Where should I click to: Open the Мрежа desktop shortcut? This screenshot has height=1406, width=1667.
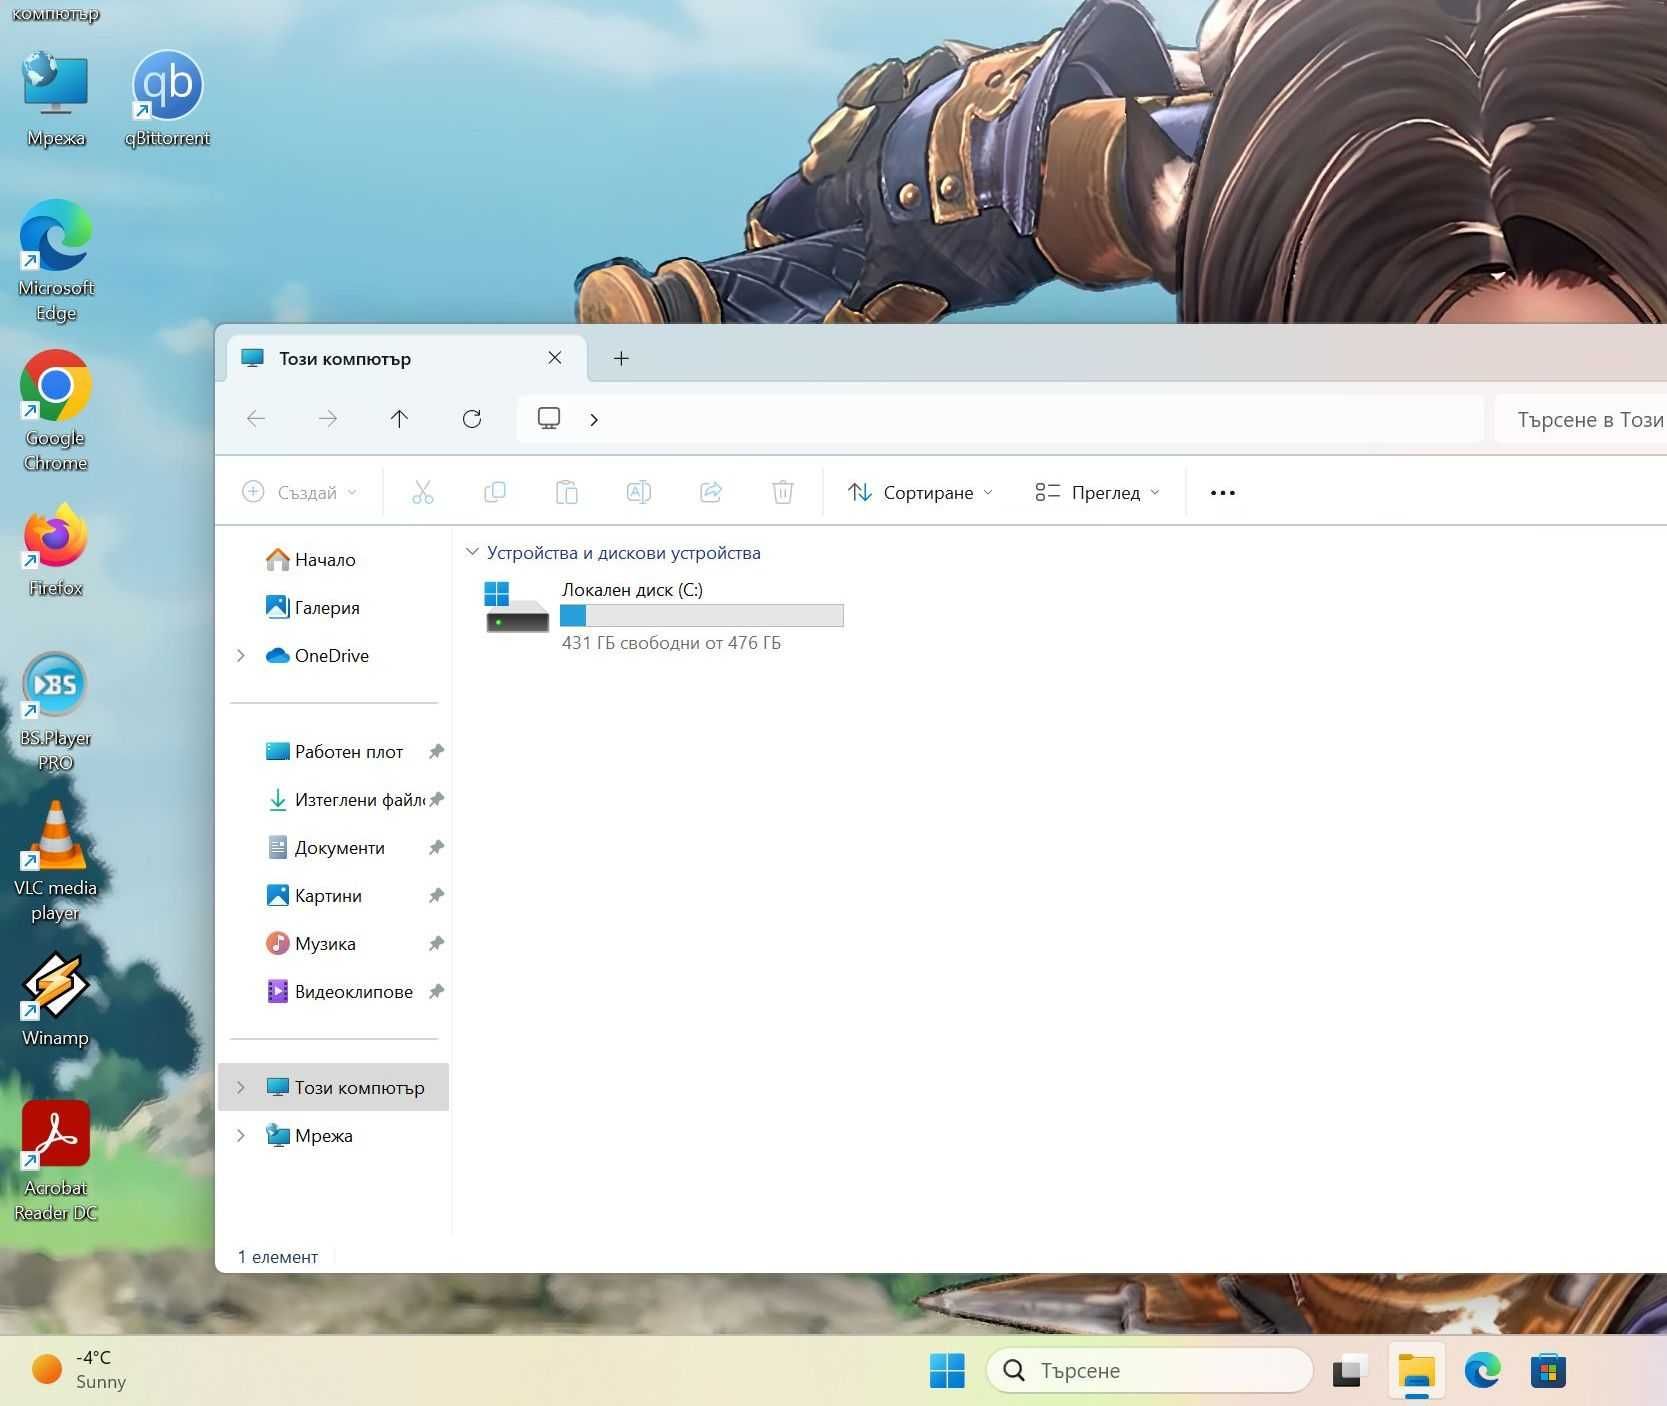[56, 101]
